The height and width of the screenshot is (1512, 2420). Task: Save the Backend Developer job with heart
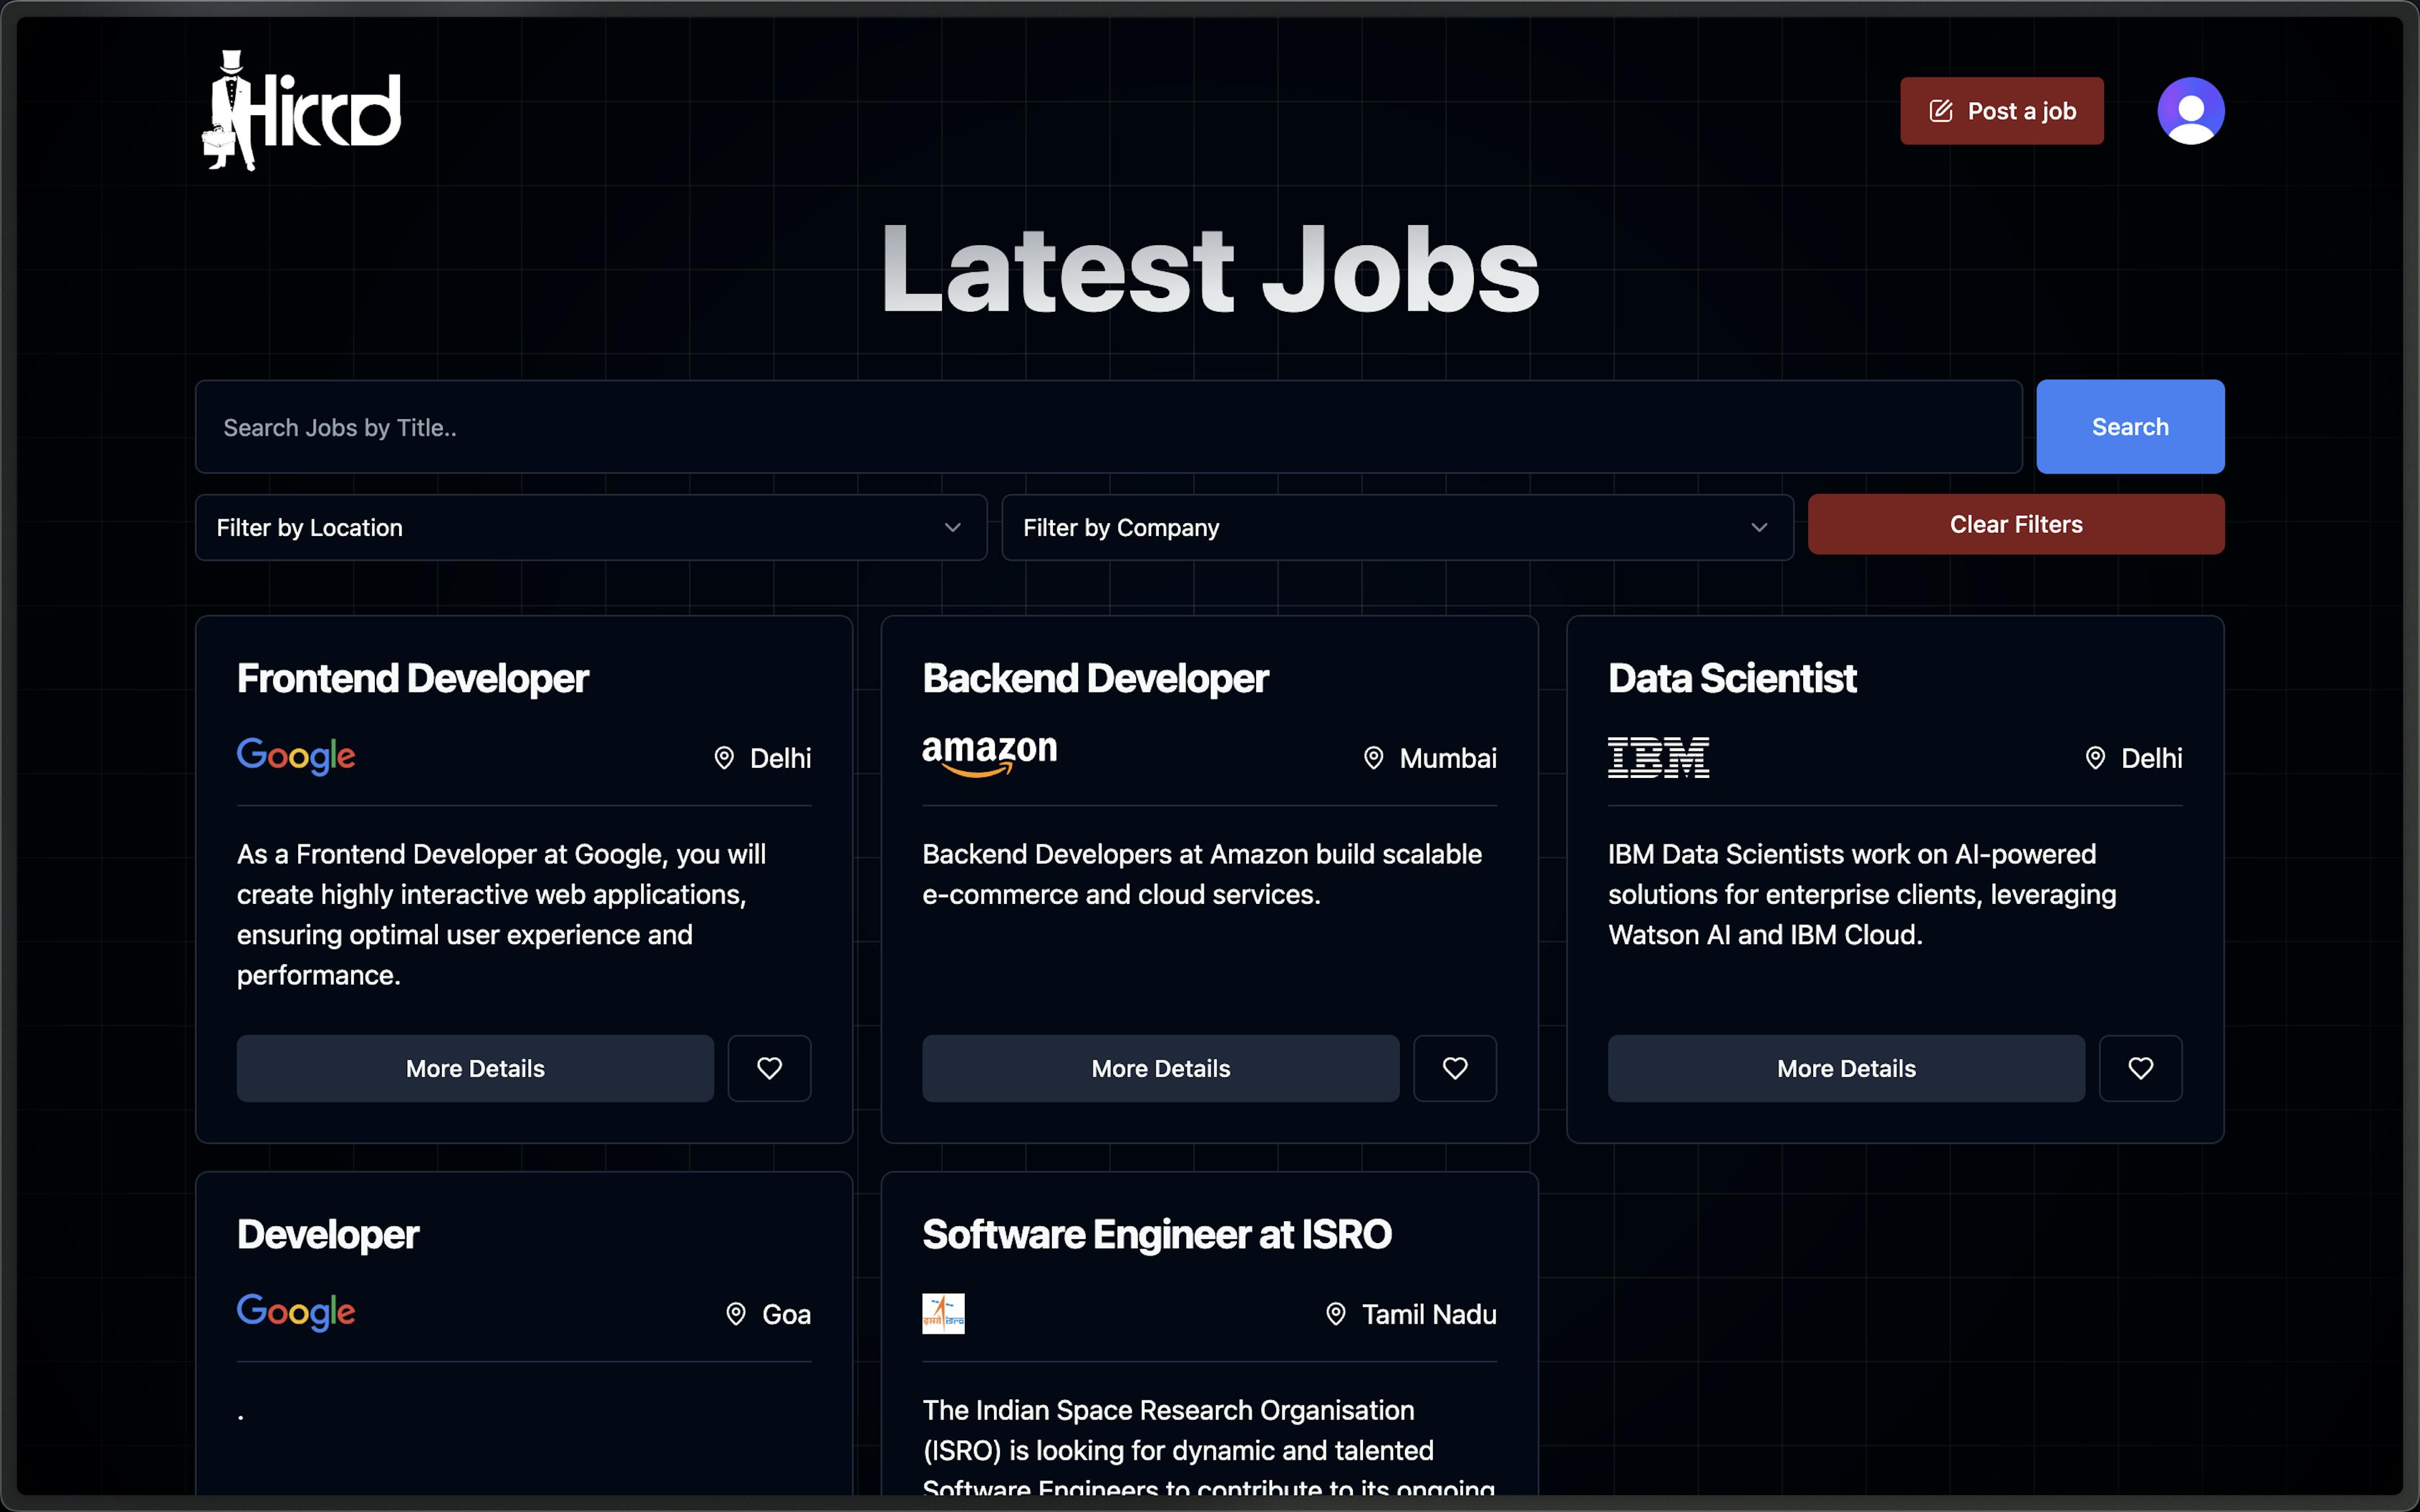(1455, 1068)
